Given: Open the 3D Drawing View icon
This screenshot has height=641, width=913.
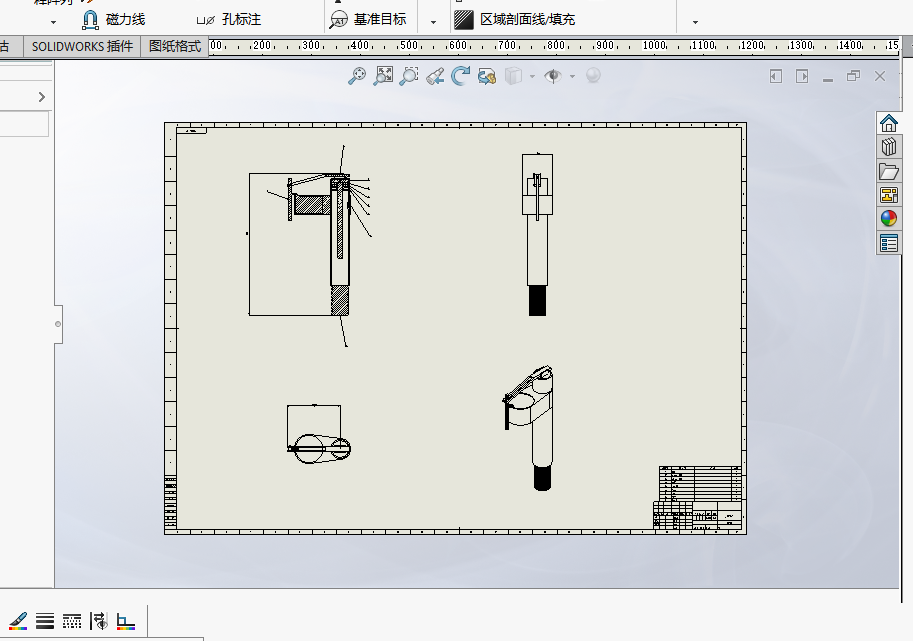Looking at the screenshot, I should 486,76.
